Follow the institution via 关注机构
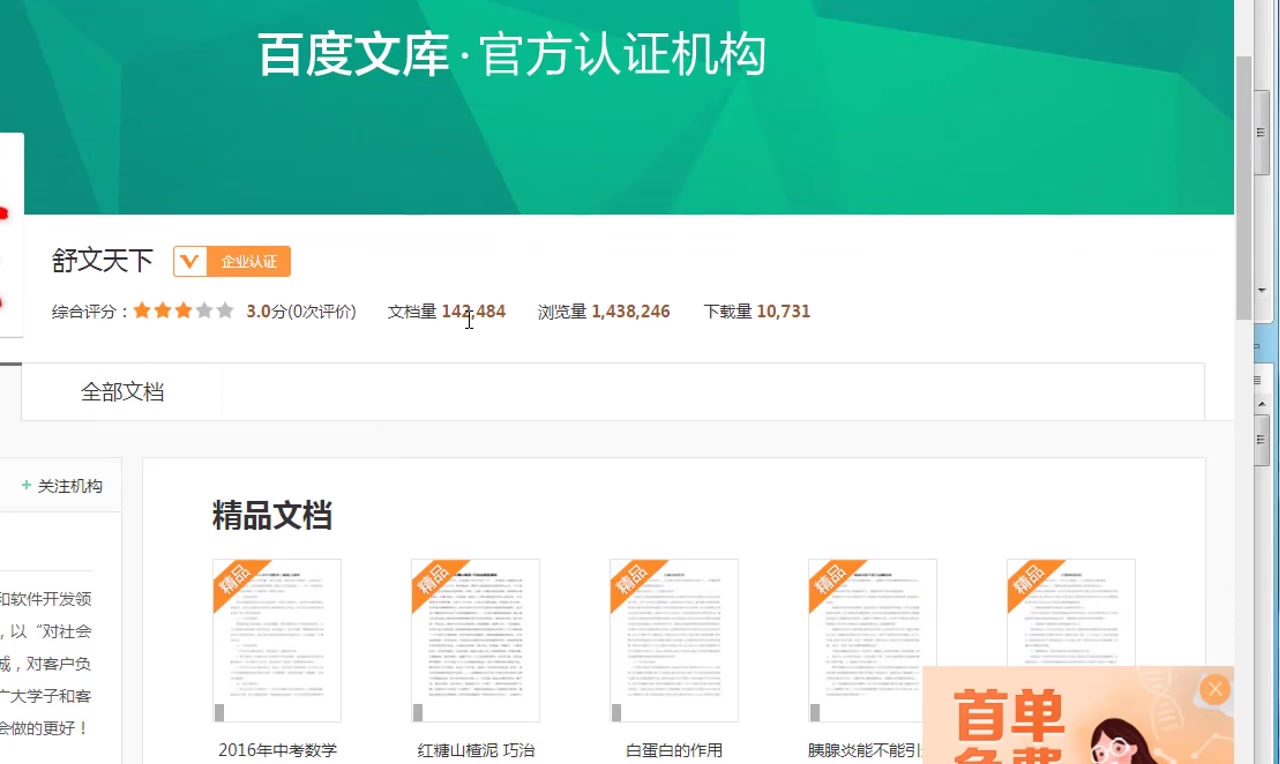 click(x=62, y=486)
